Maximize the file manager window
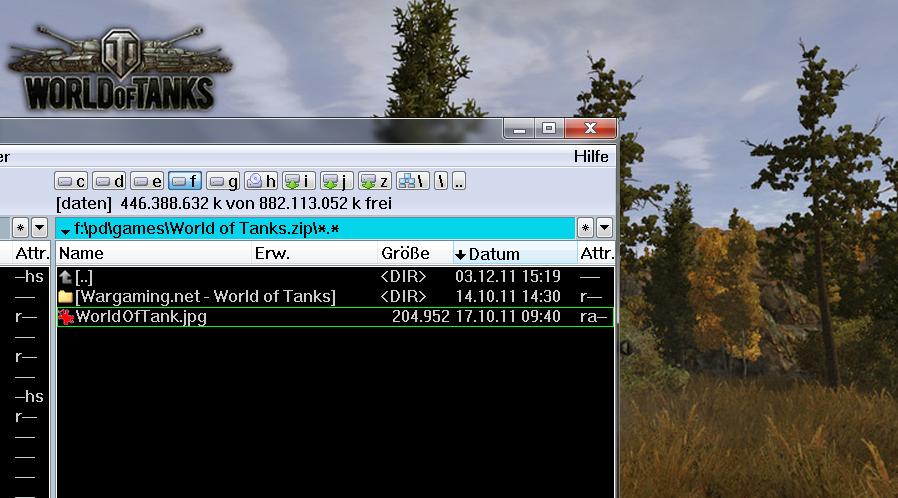The height and width of the screenshot is (498, 898). (549, 128)
